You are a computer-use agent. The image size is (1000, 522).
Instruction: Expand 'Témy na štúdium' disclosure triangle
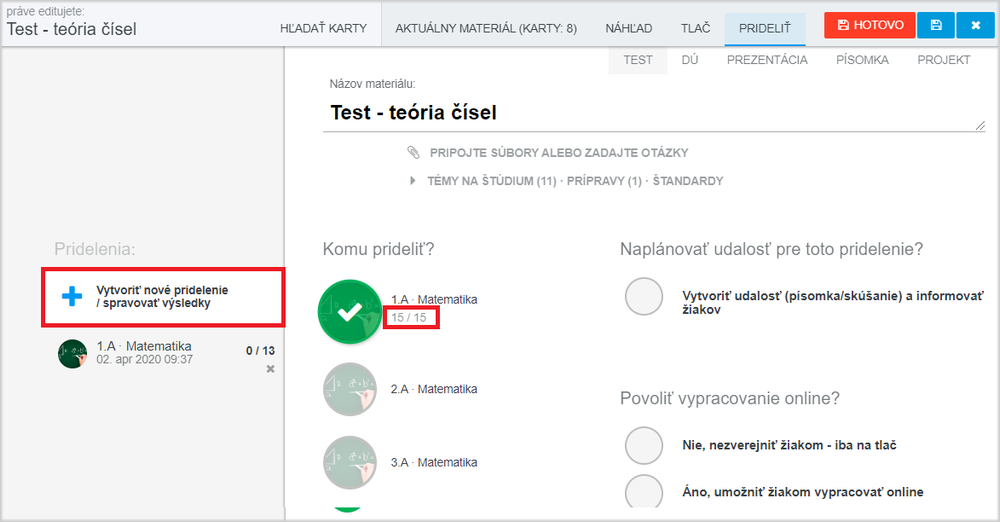click(x=413, y=181)
